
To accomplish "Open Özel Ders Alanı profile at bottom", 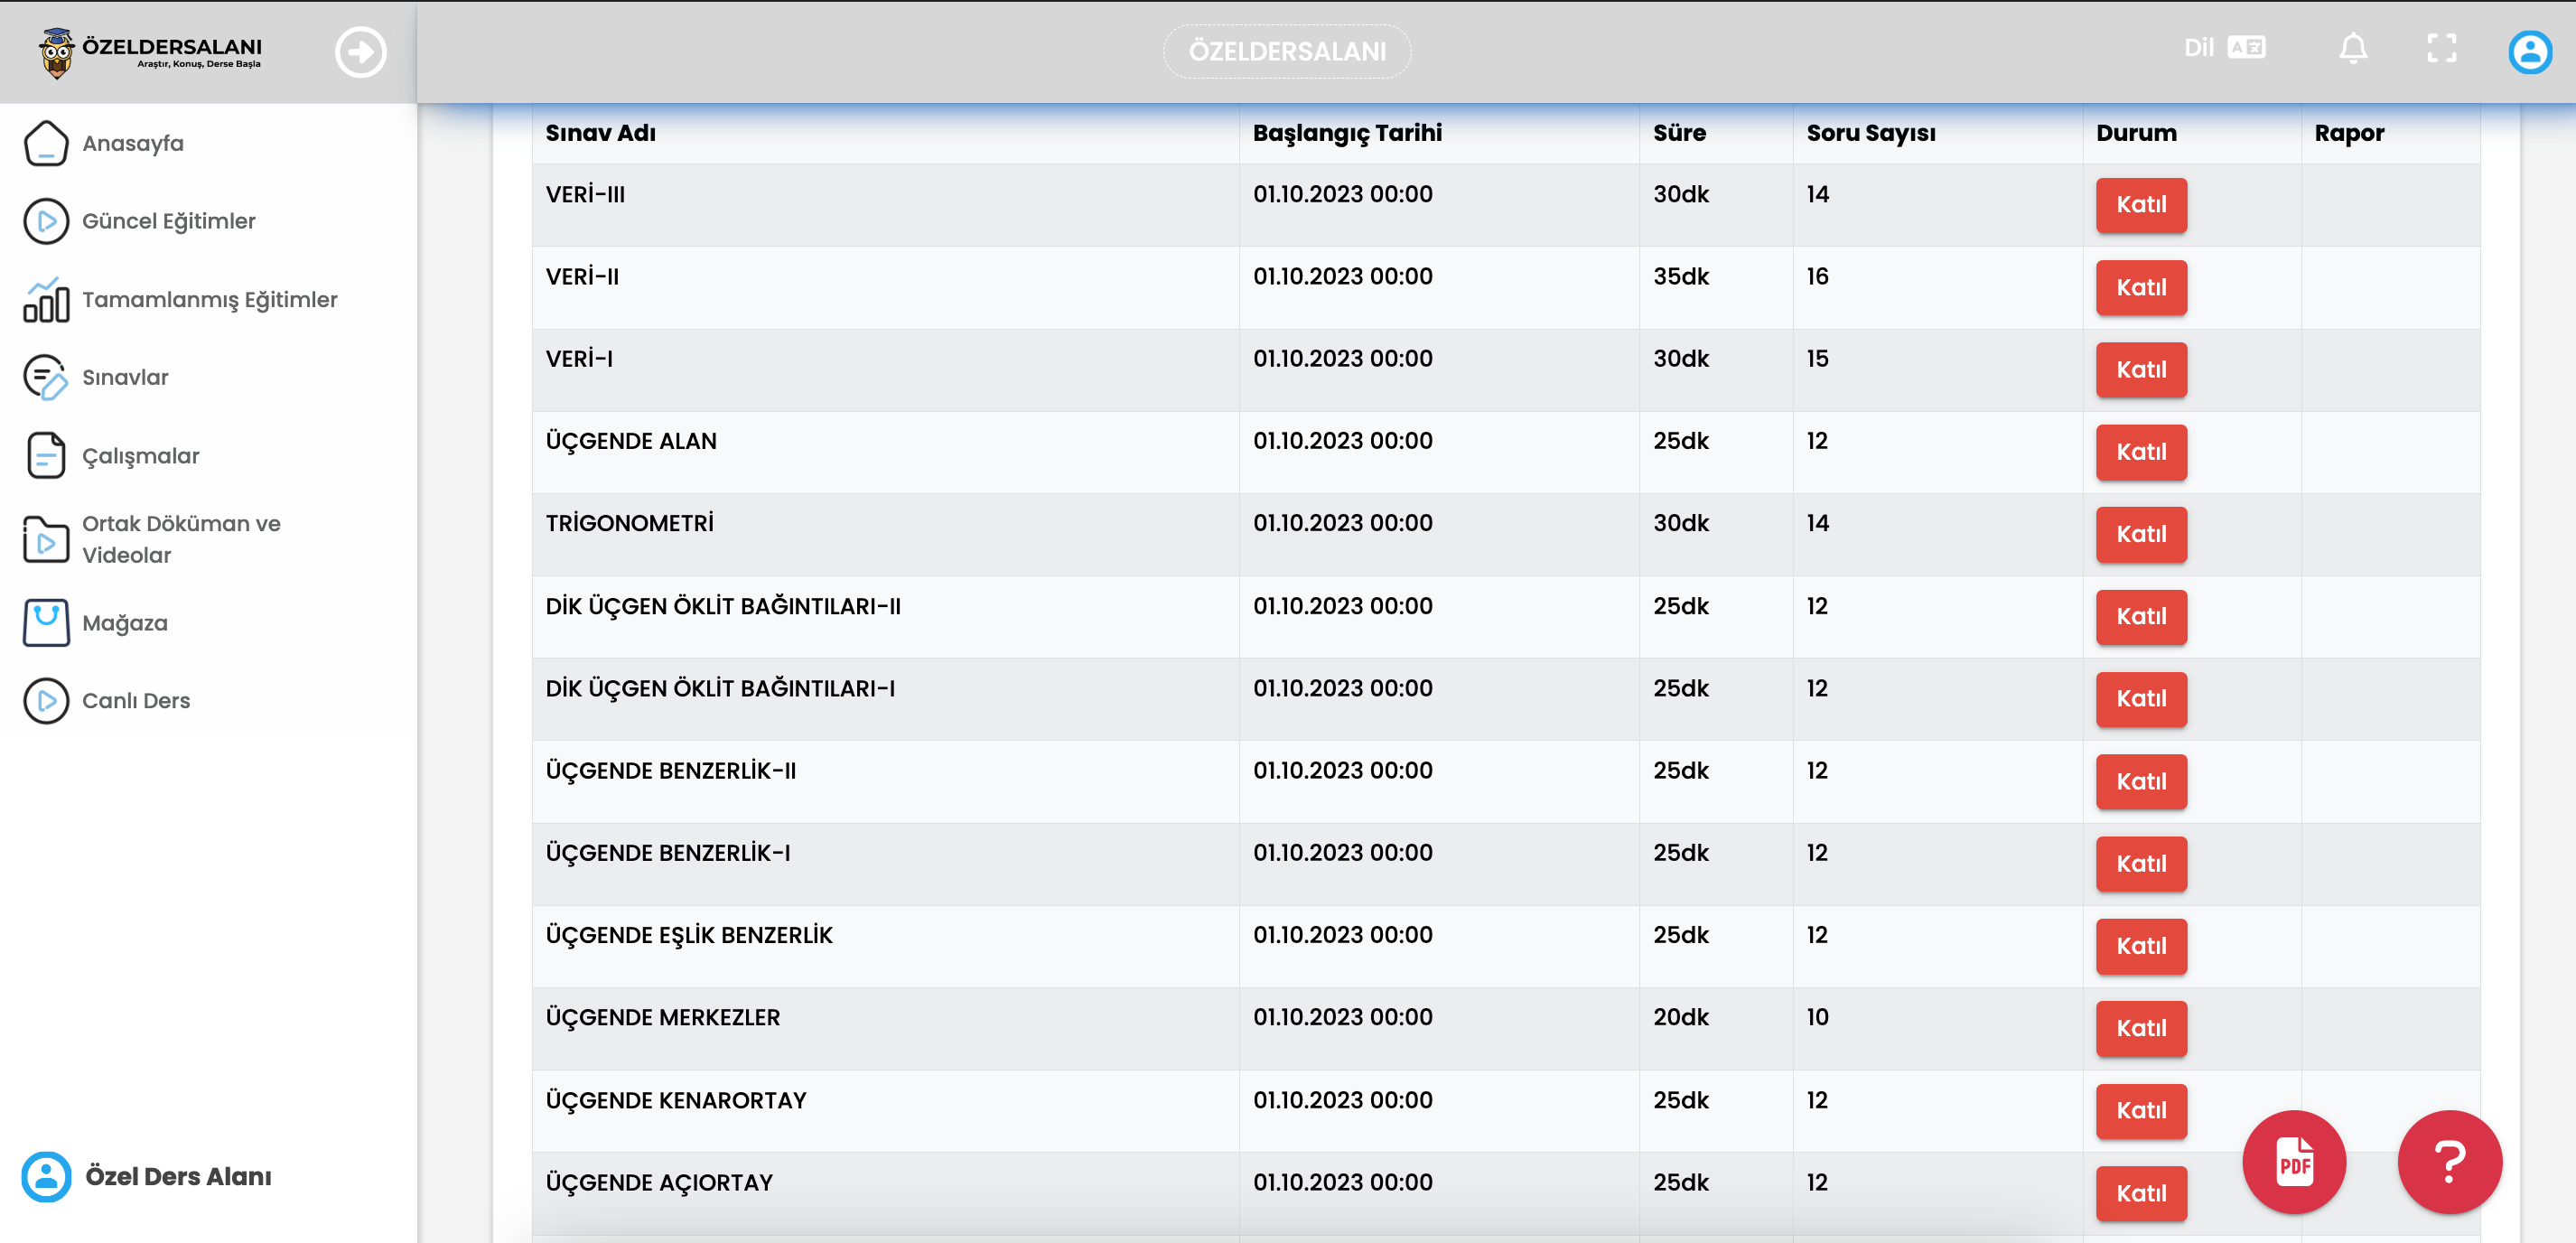I will [176, 1176].
